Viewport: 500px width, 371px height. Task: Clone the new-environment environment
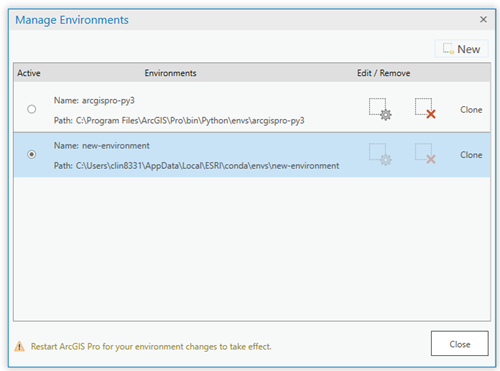pos(471,155)
